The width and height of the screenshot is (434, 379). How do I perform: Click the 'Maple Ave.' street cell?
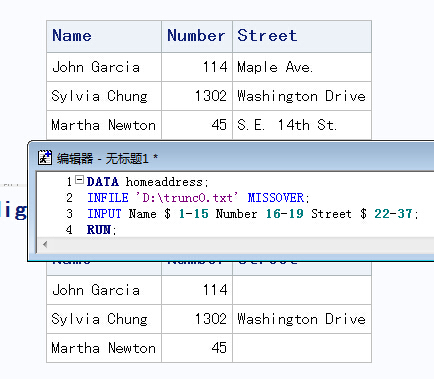(302, 67)
